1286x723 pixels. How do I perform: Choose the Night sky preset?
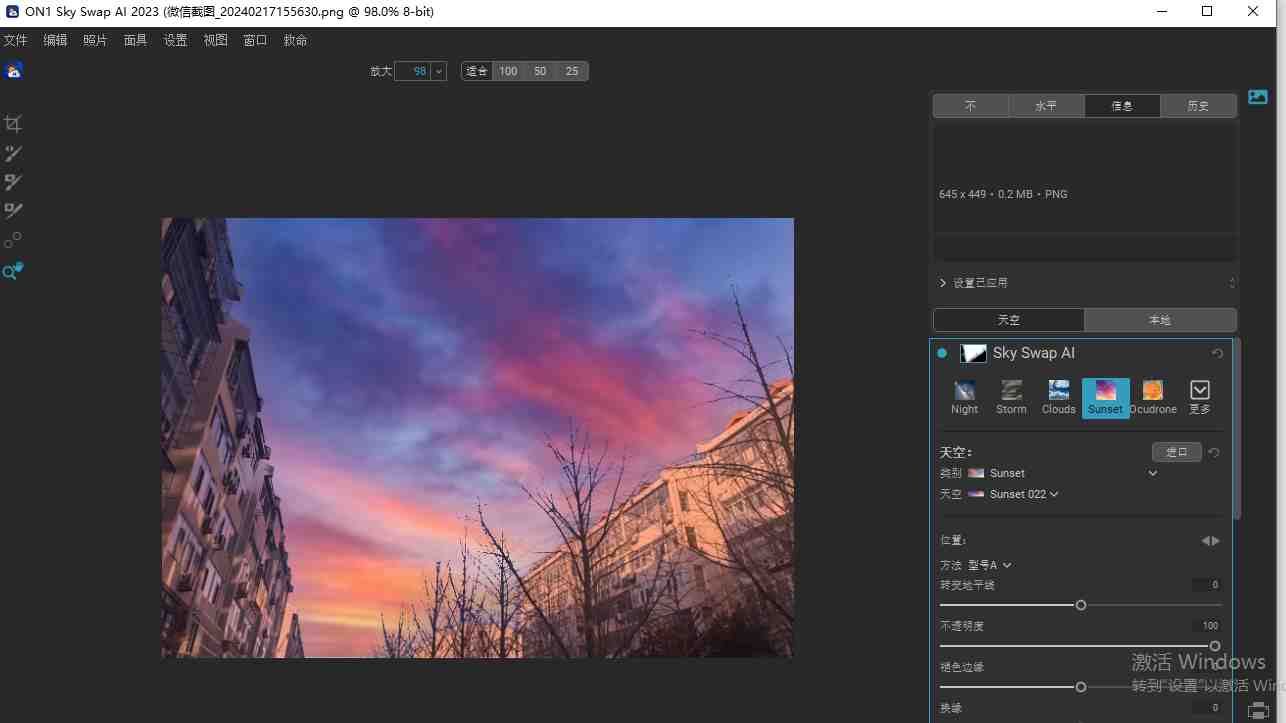[x=964, y=397]
